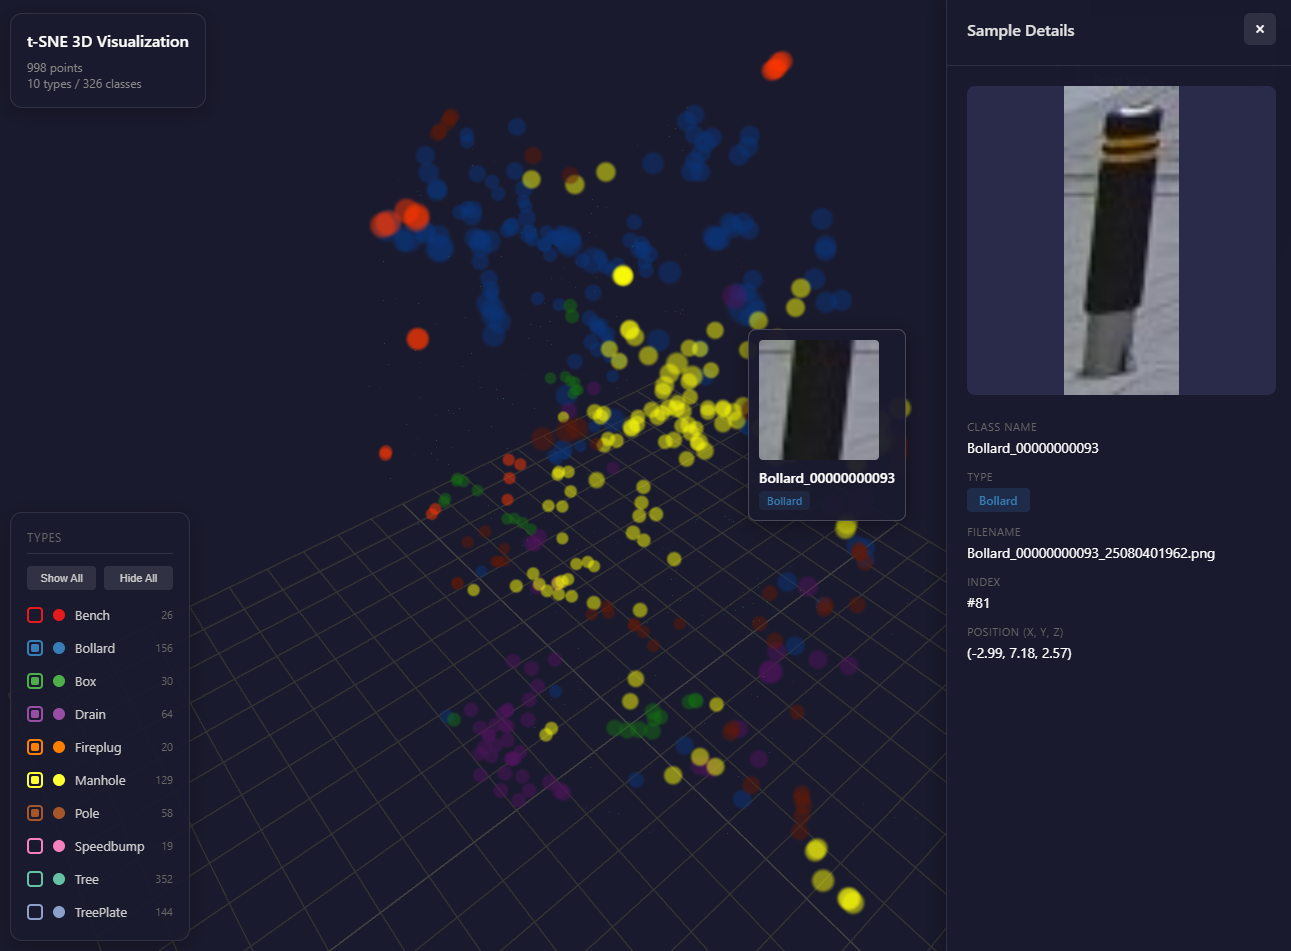Click the yellow Manhole color dot
1291x951 pixels.
pyautogui.click(x=59, y=780)
